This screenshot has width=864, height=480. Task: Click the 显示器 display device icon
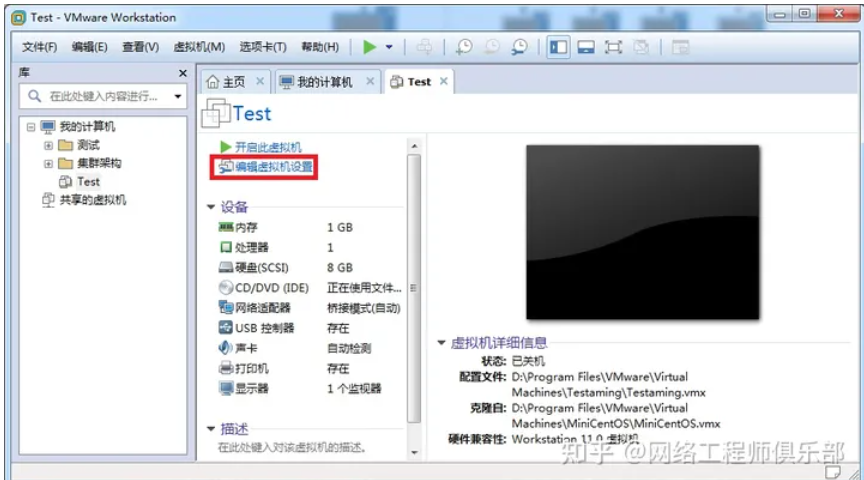[226, 388]
